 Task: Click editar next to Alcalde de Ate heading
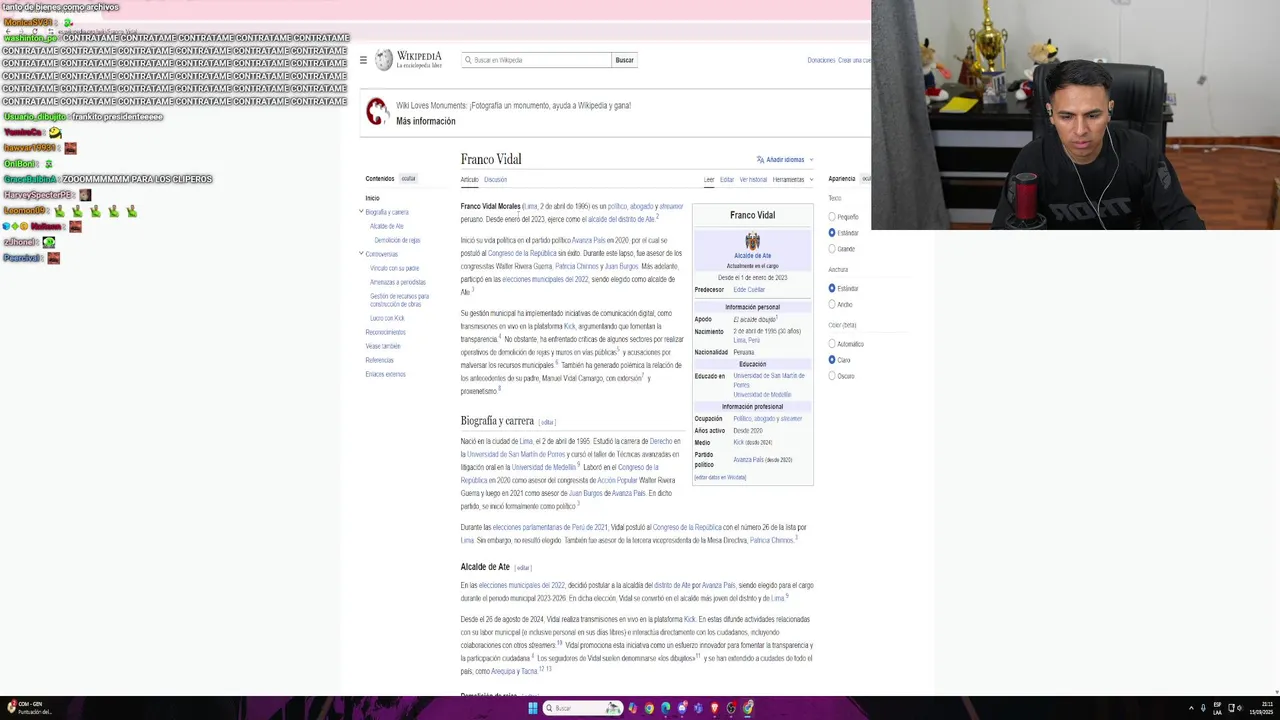tap(523, 568)
